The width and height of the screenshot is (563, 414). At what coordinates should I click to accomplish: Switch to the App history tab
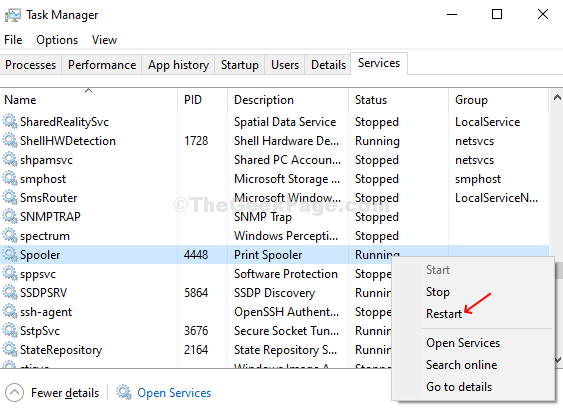coord(178,65)
